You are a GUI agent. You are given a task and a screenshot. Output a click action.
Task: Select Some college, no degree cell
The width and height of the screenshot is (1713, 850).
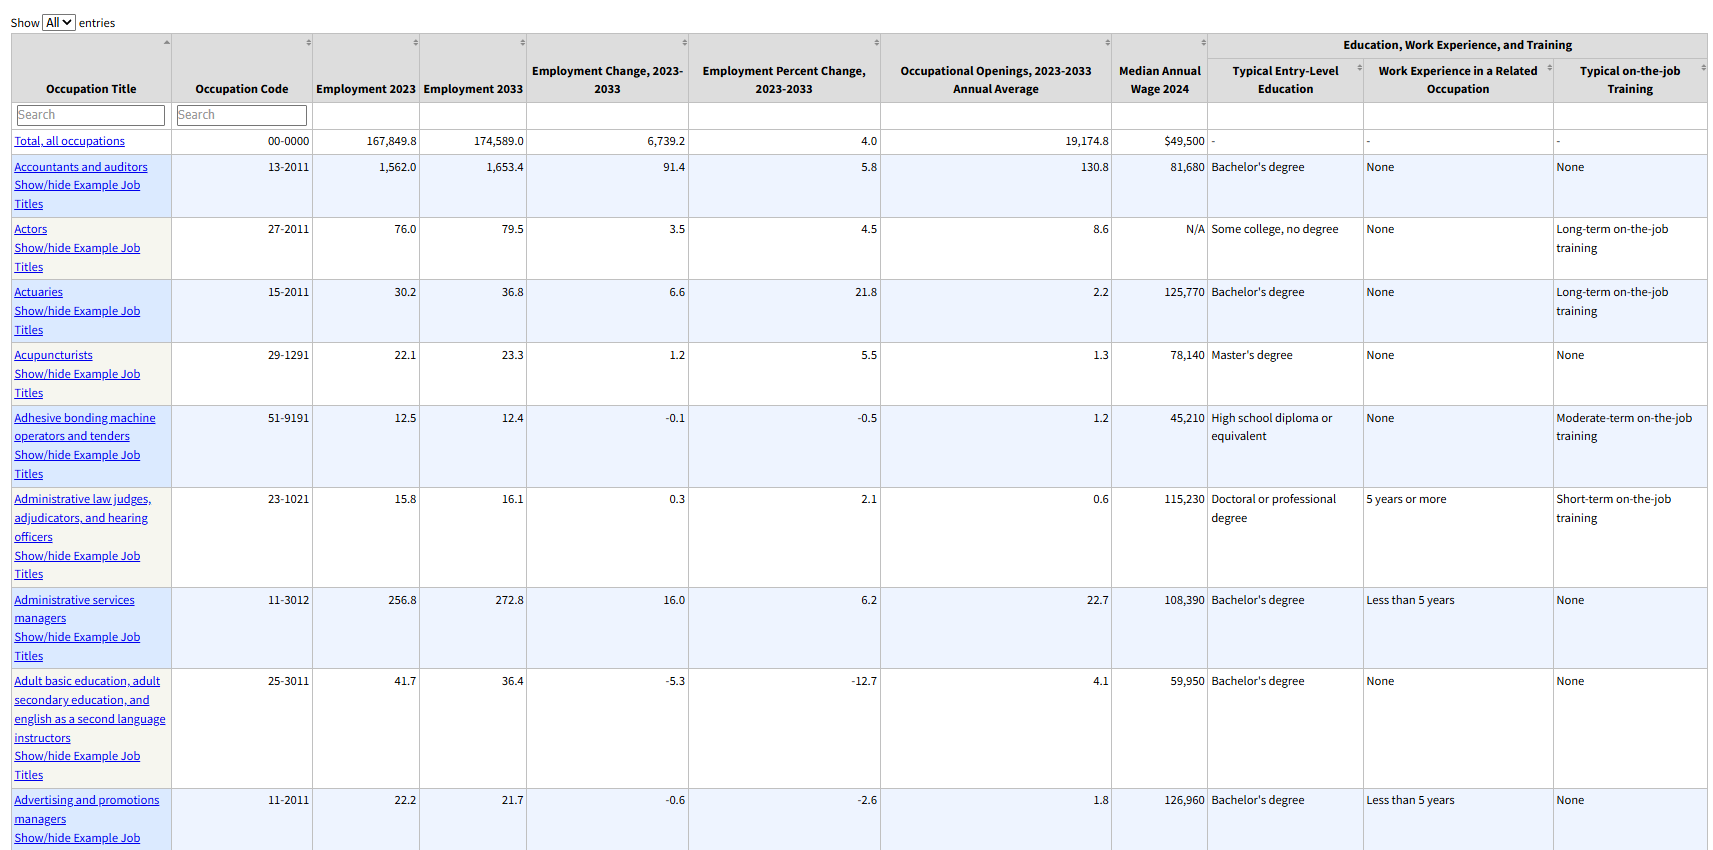1285,248
